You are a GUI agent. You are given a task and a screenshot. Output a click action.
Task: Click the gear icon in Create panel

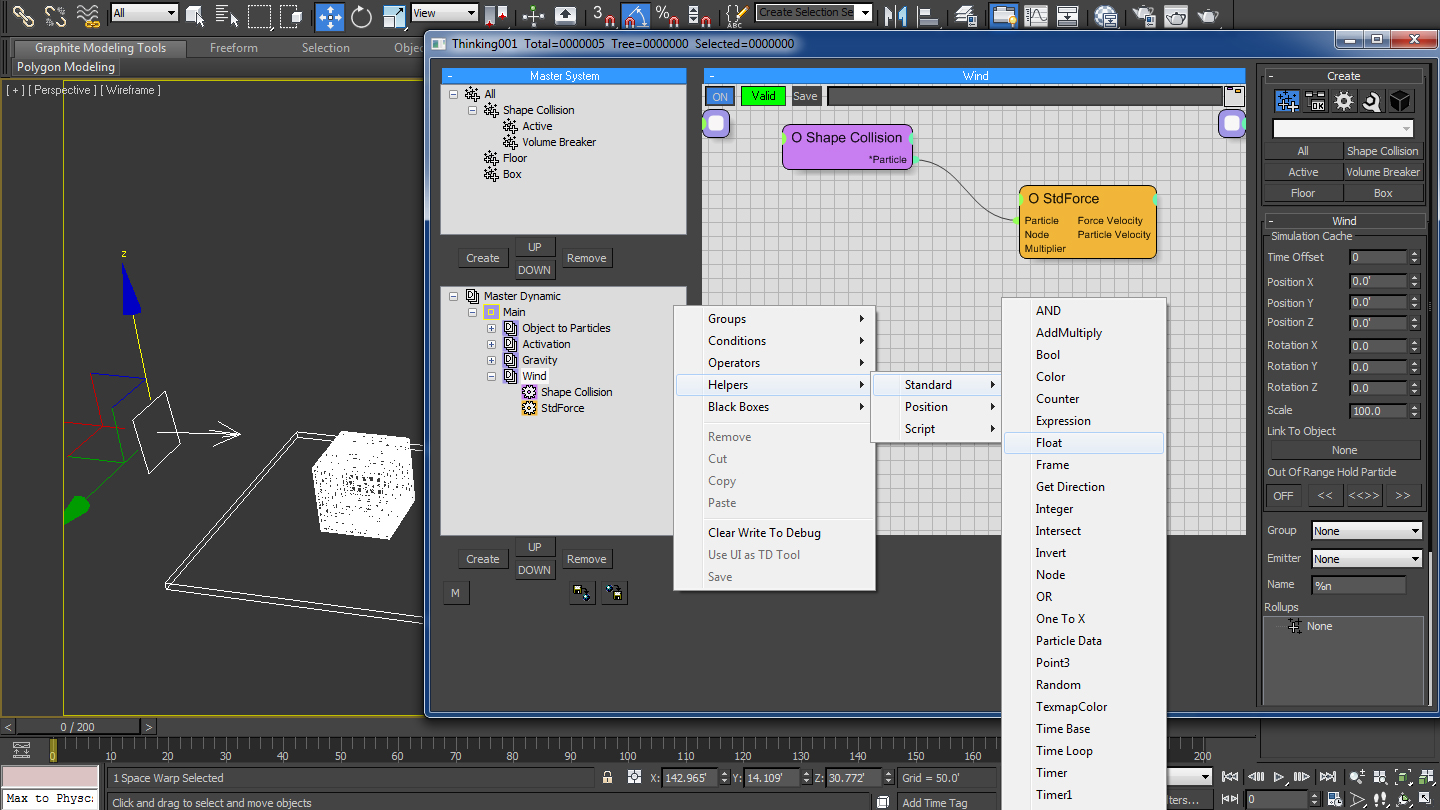click(x=1344, y=101)
